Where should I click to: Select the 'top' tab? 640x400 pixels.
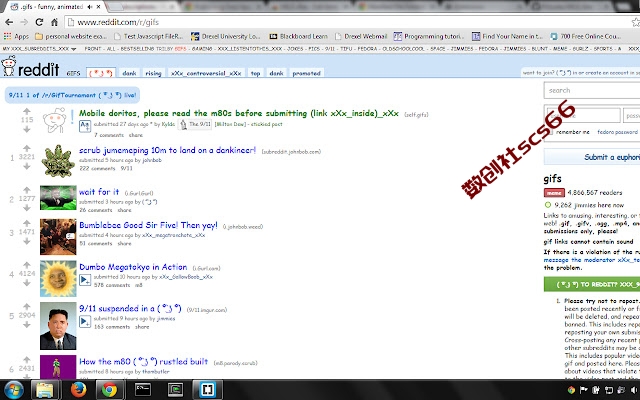(256, 73)
